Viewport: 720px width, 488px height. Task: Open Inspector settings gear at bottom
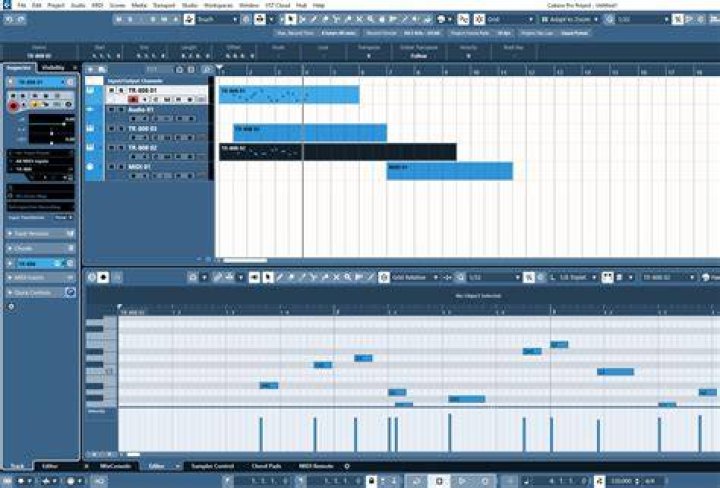(x=11, y=307)
